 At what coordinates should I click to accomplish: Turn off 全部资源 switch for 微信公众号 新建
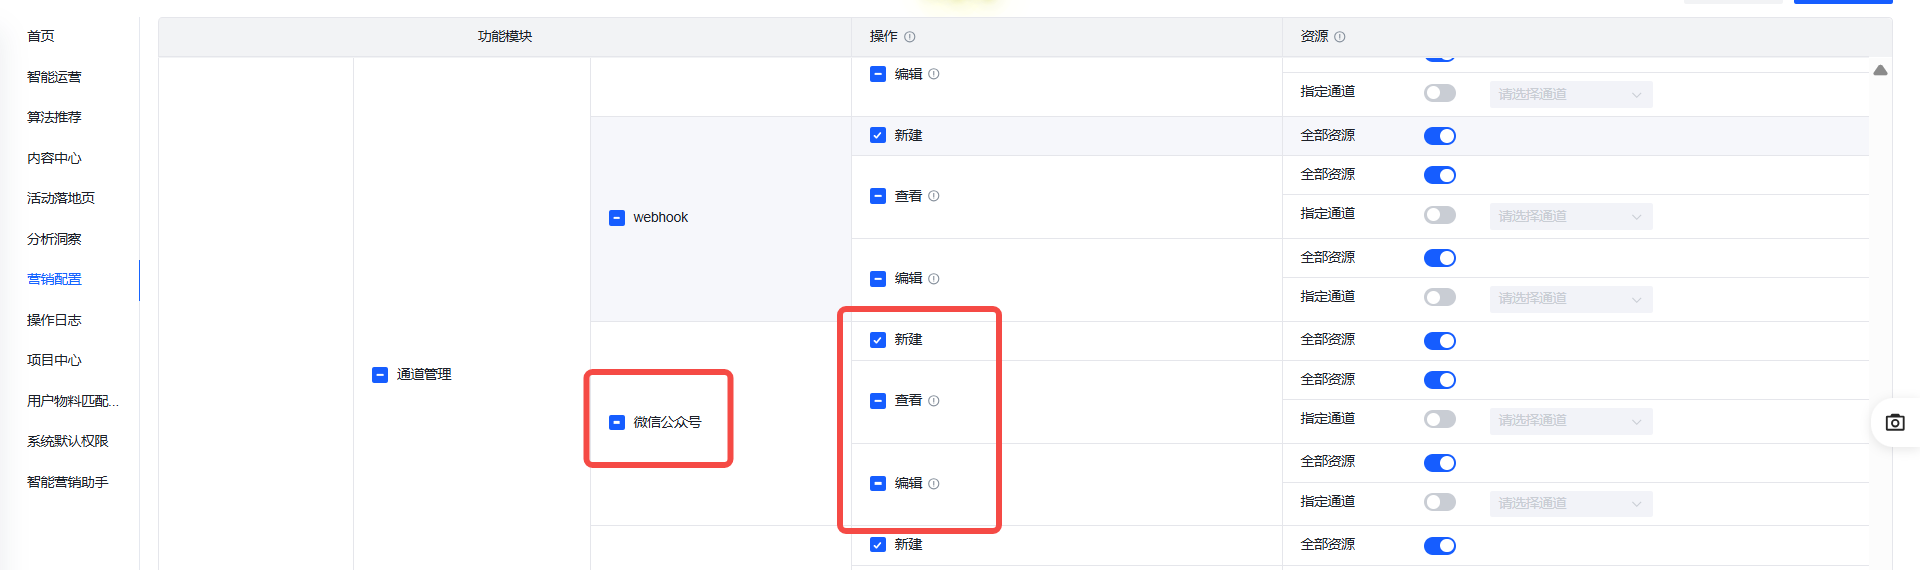[1440, 341]
